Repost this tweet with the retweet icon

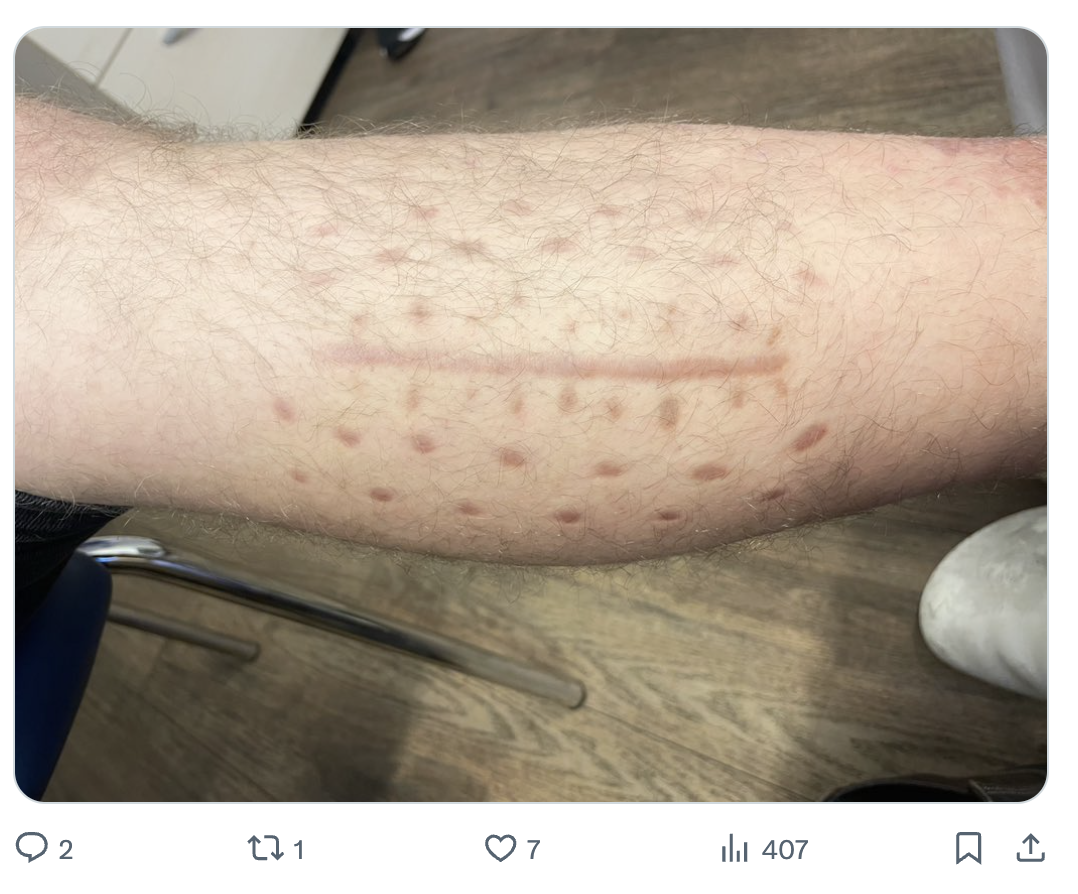click(x=265, y=848)
